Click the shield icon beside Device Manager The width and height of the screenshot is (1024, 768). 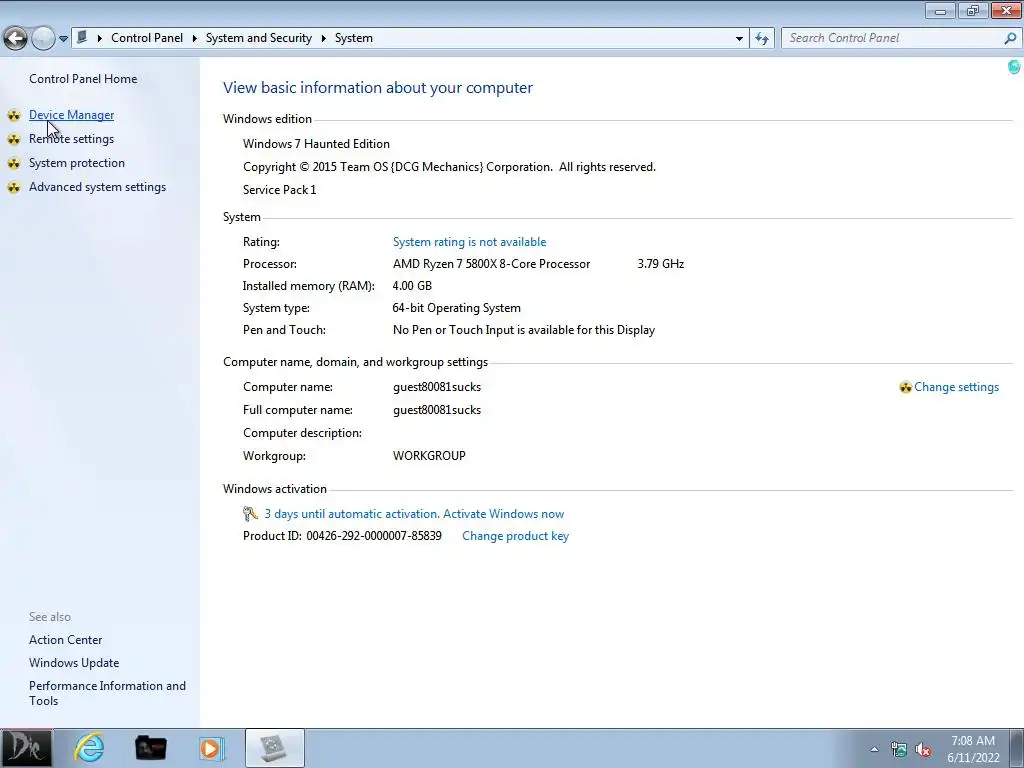14,116
